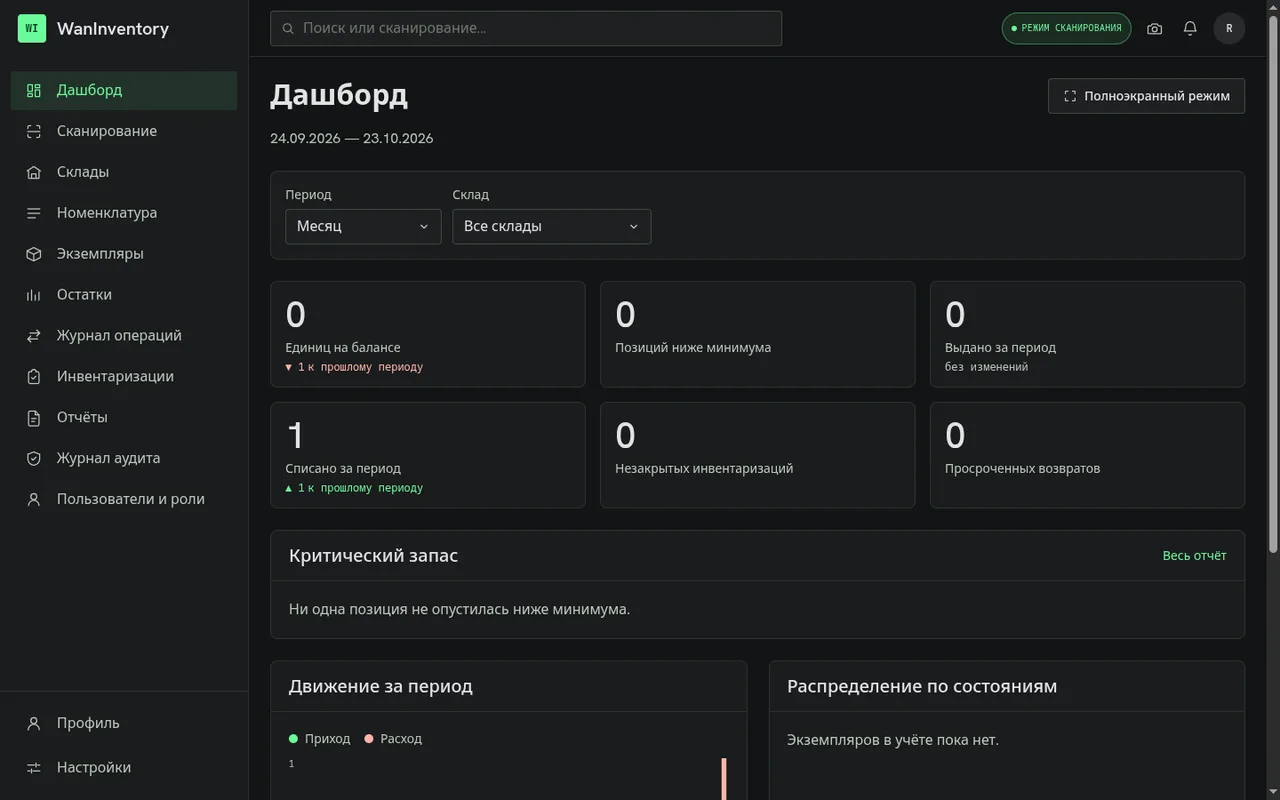
Task: Open notifications bell icon
Action: click(1190, 28)
